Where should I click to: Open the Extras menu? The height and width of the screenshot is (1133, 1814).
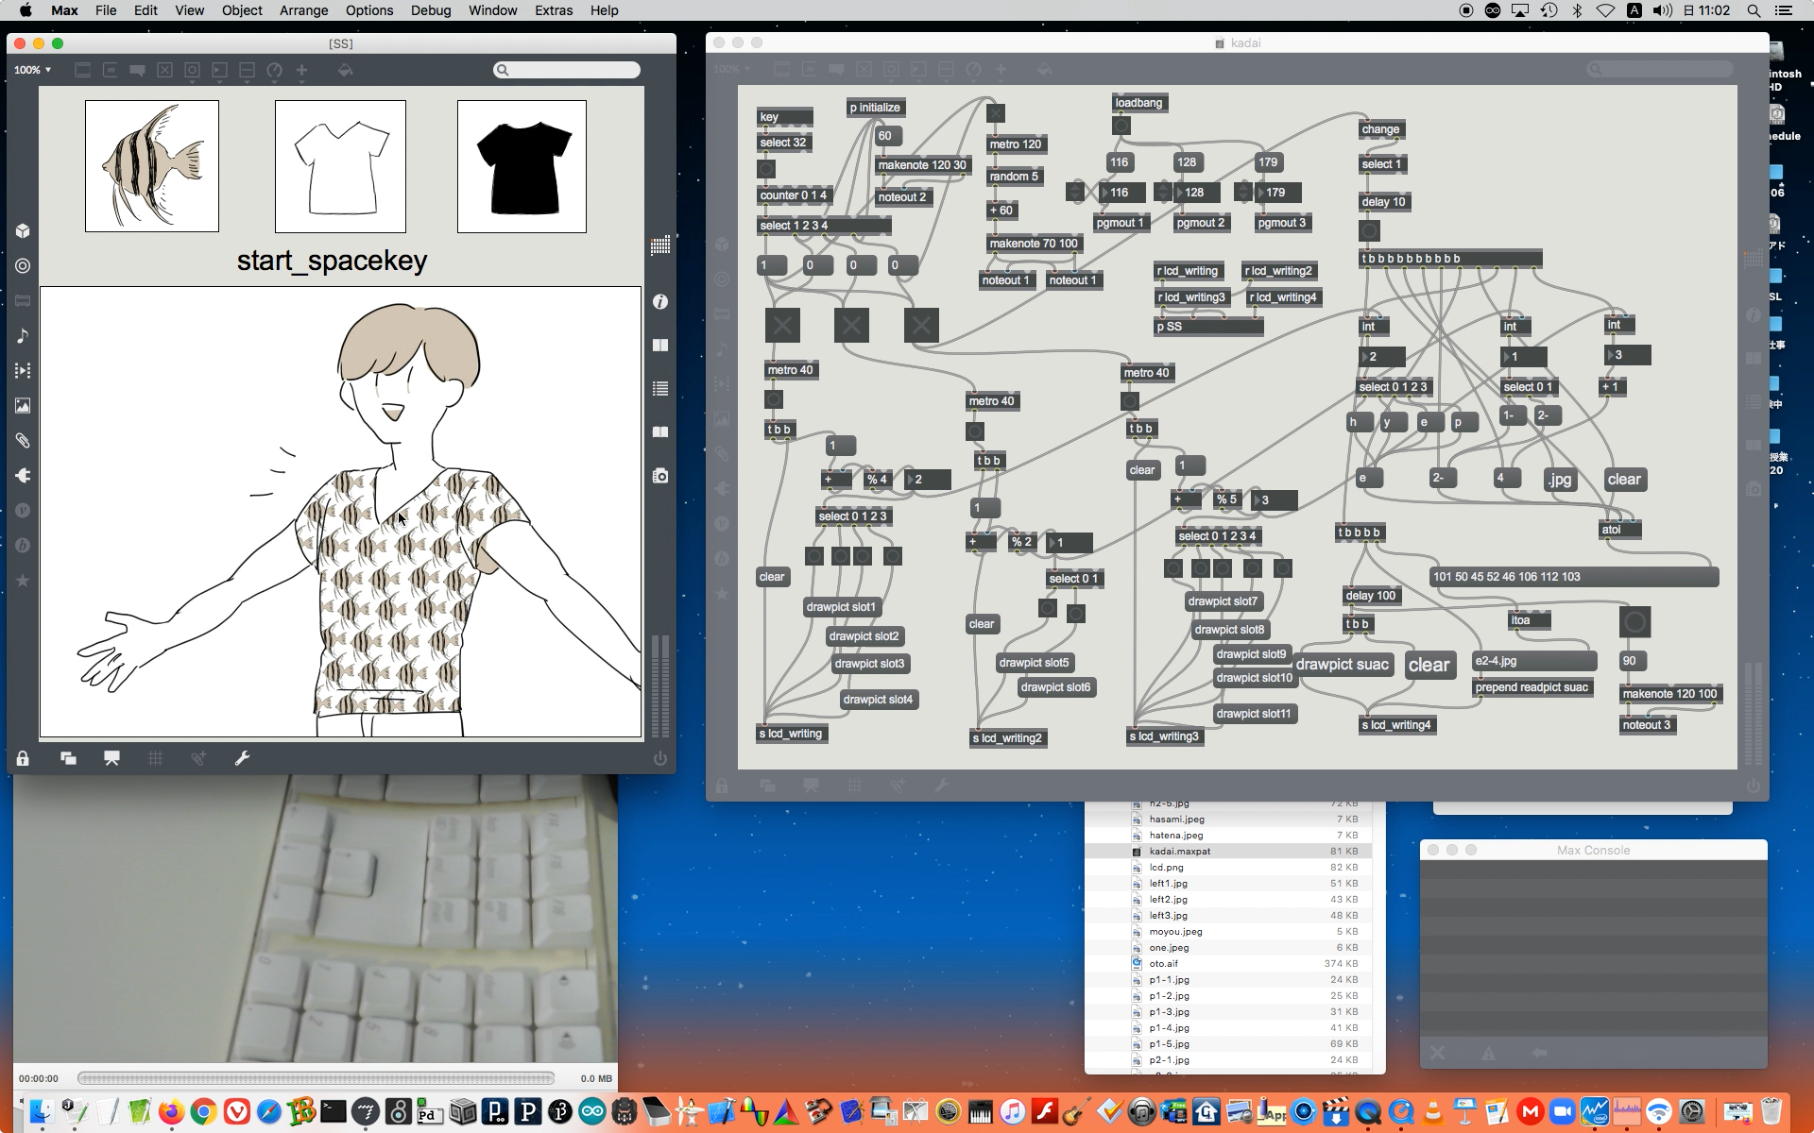(553, 10)
